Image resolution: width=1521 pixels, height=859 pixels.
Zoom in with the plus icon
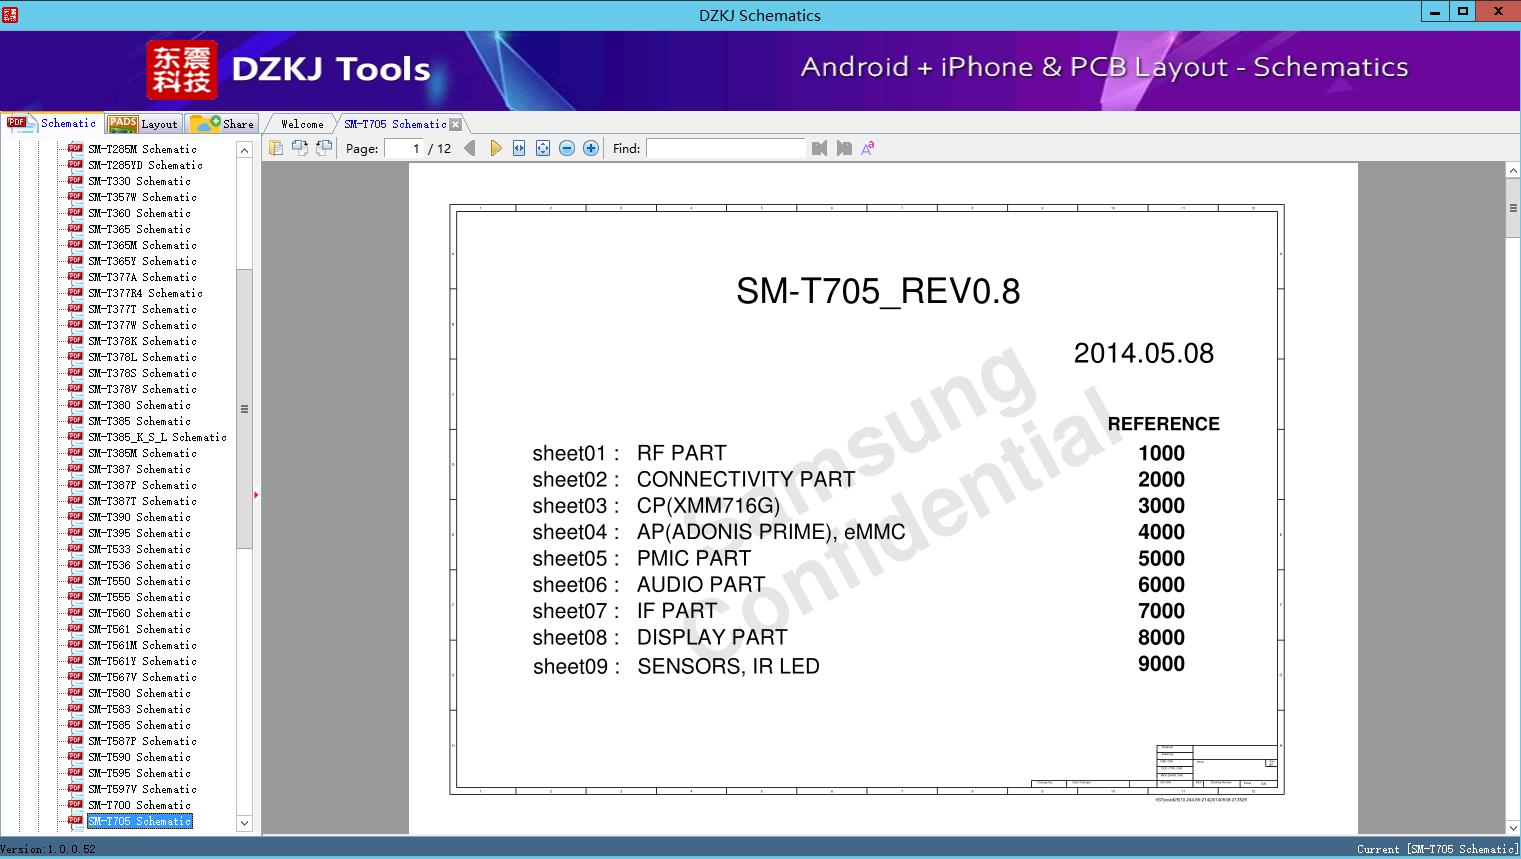pos(591,148)
